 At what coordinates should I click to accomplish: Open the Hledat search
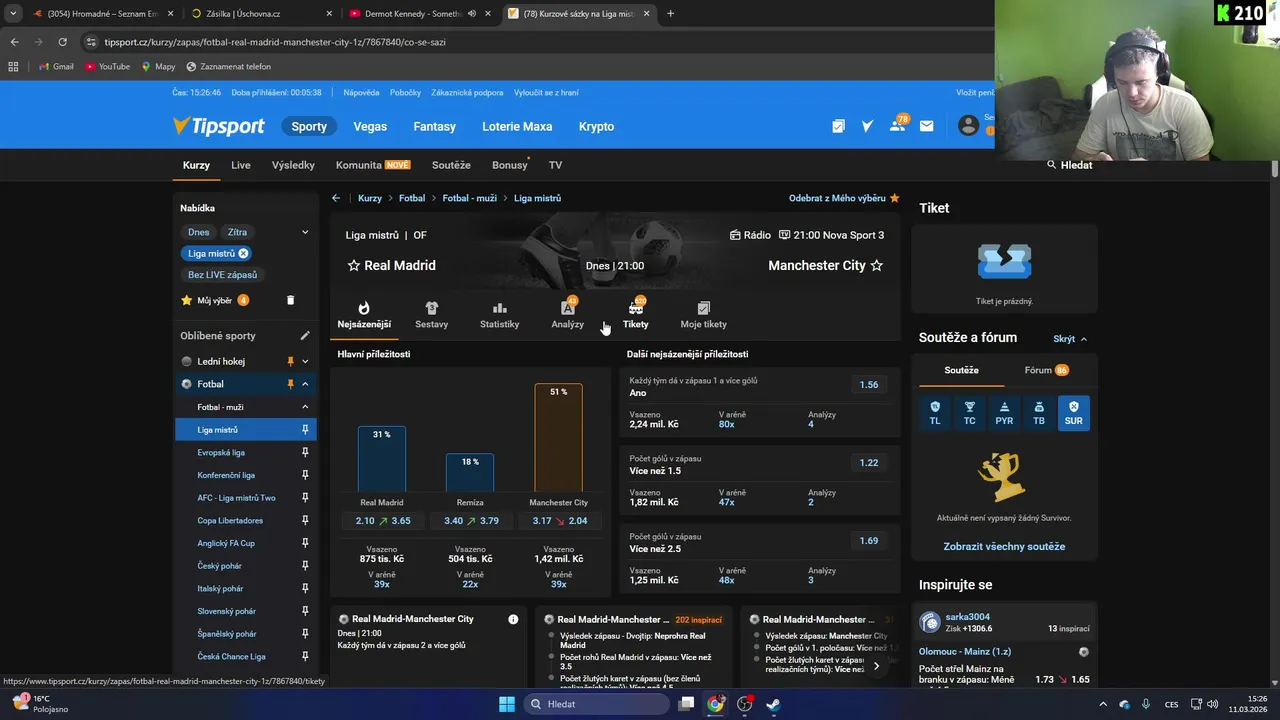click(1069, 165)
